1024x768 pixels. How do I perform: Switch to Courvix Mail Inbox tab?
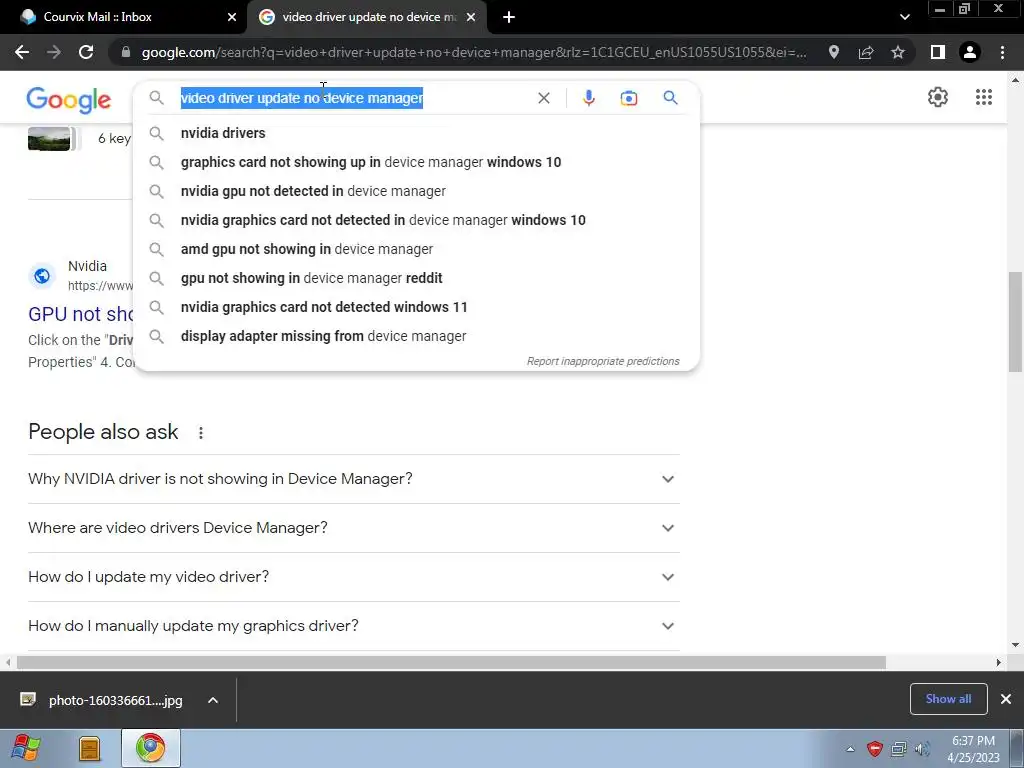pos(123,17)
